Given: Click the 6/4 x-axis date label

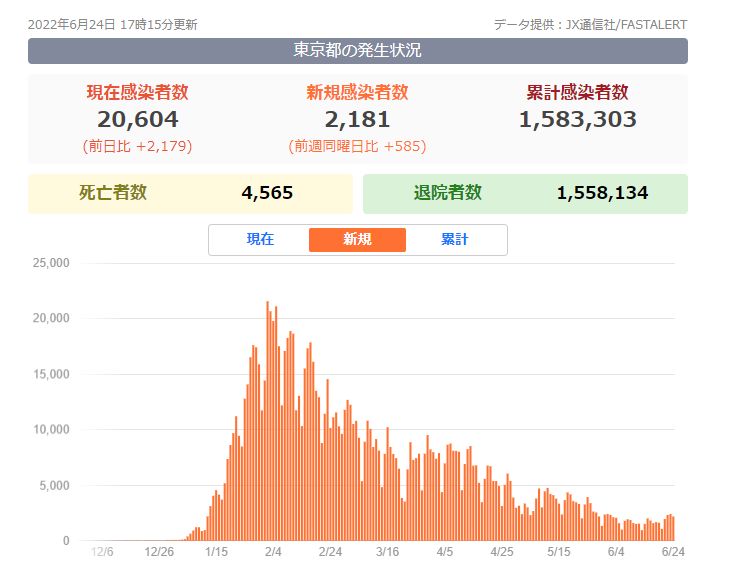Looking at the screenshot, I should point(616,552).
